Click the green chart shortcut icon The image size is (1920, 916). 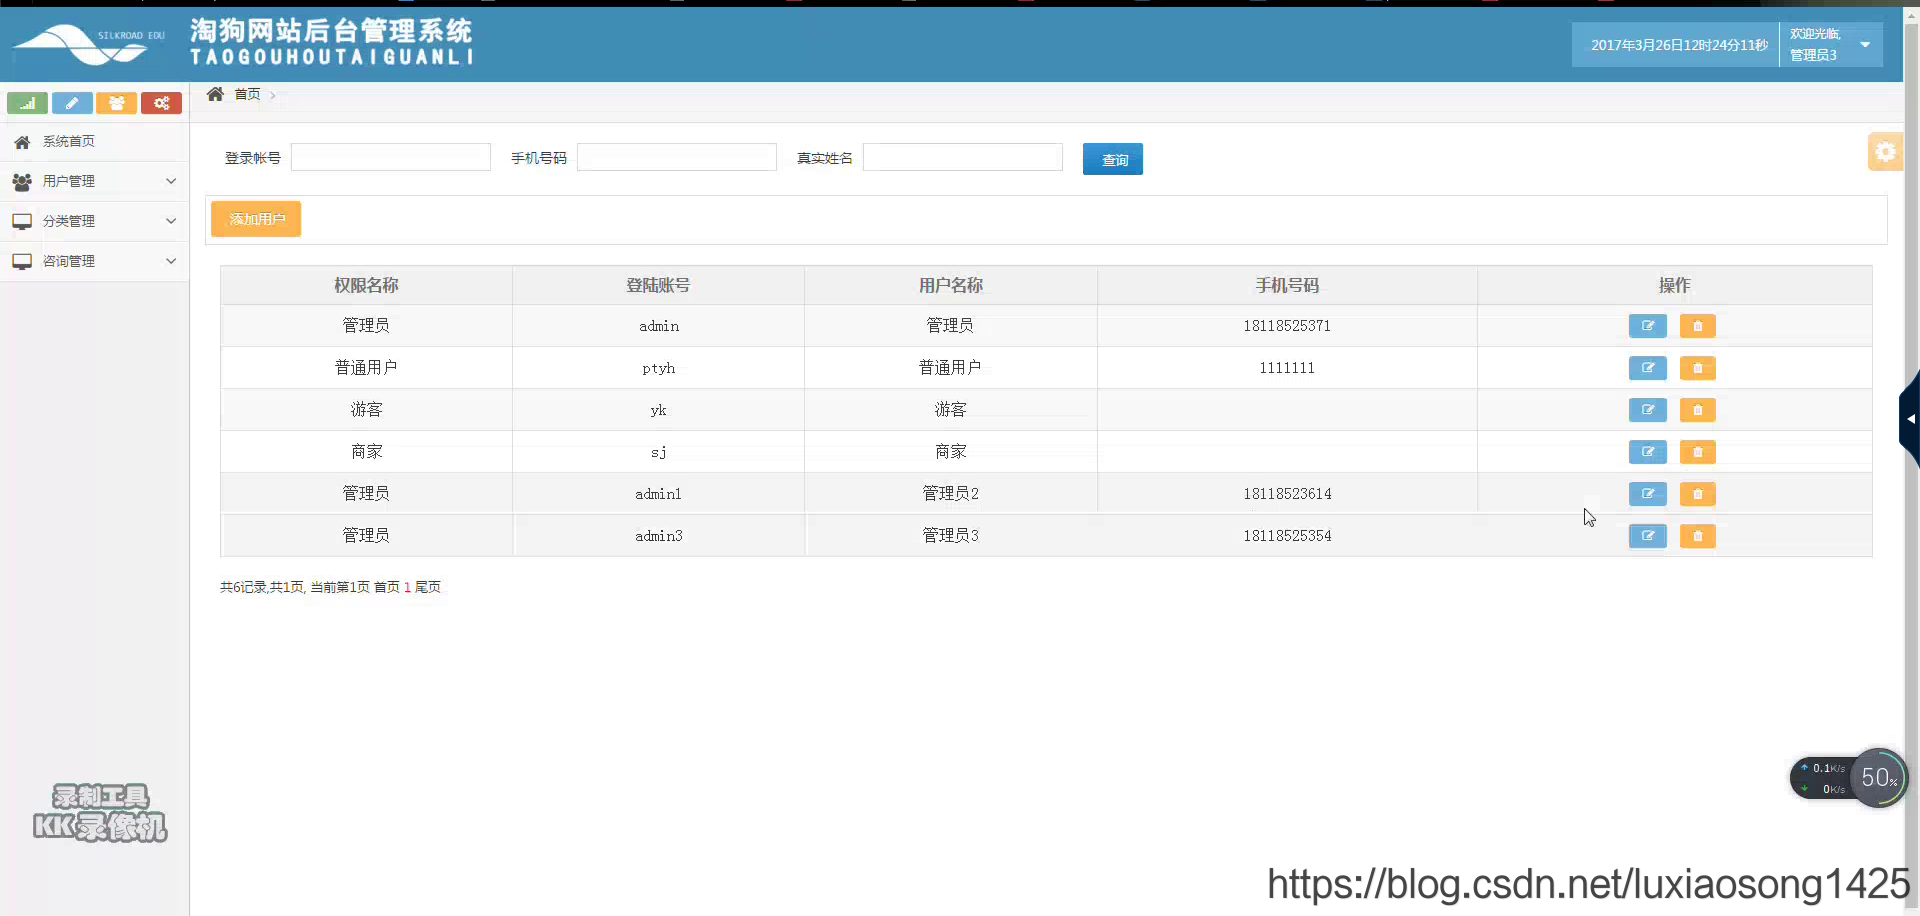(28, 103)
